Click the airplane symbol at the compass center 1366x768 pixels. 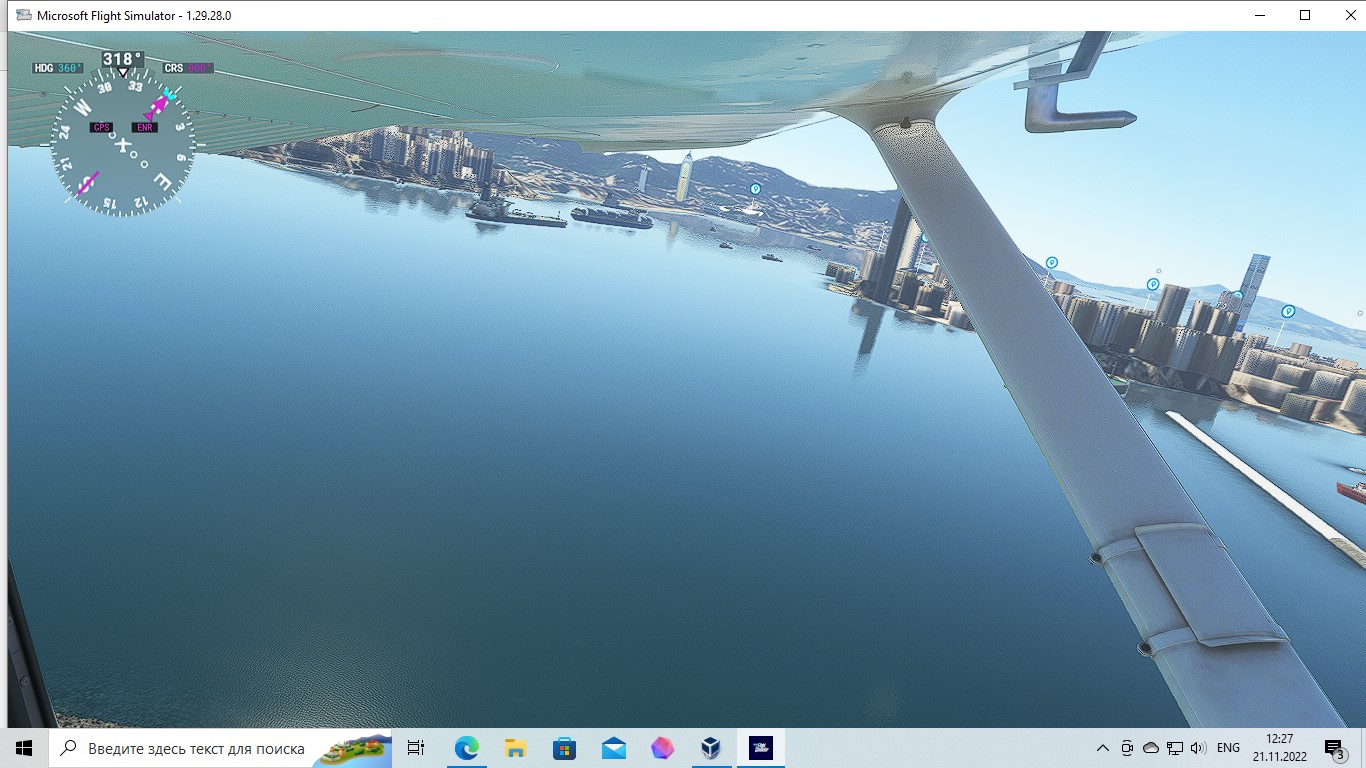[122, 145]
